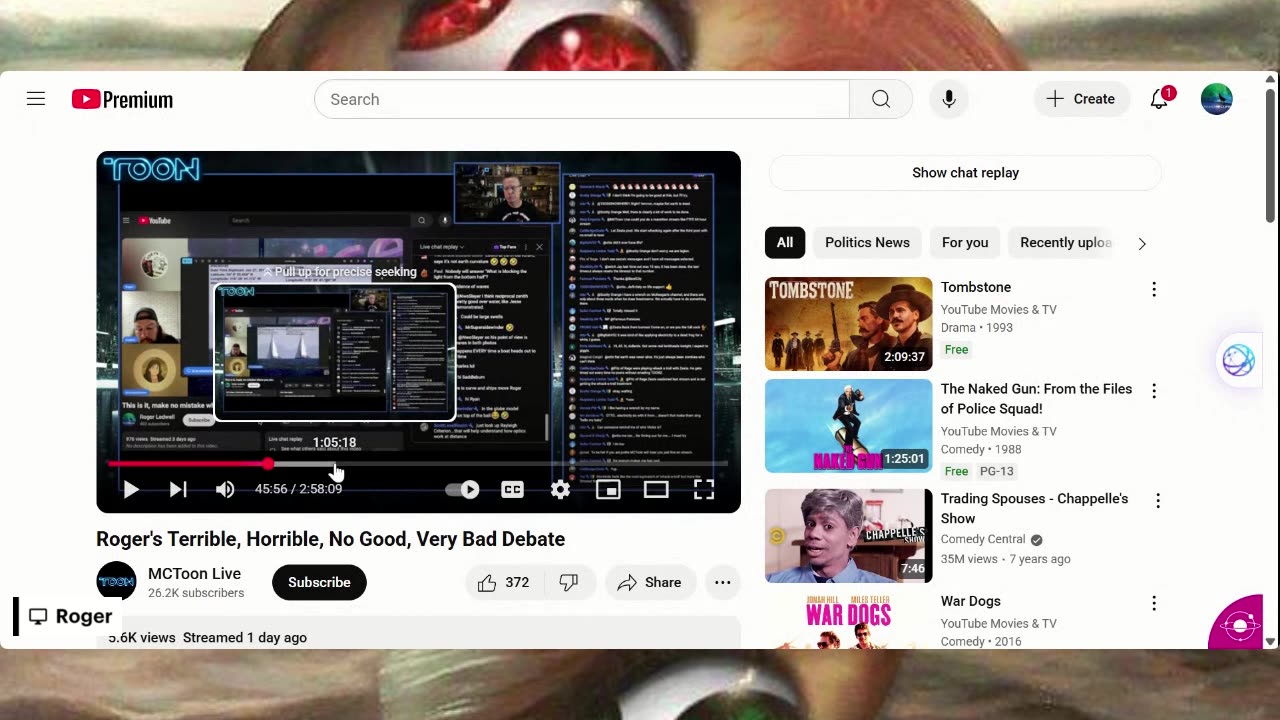Viewport: 1280px width, 720px height.
Task: Open more actions ellipsis under video
Action: pos(722,582)
